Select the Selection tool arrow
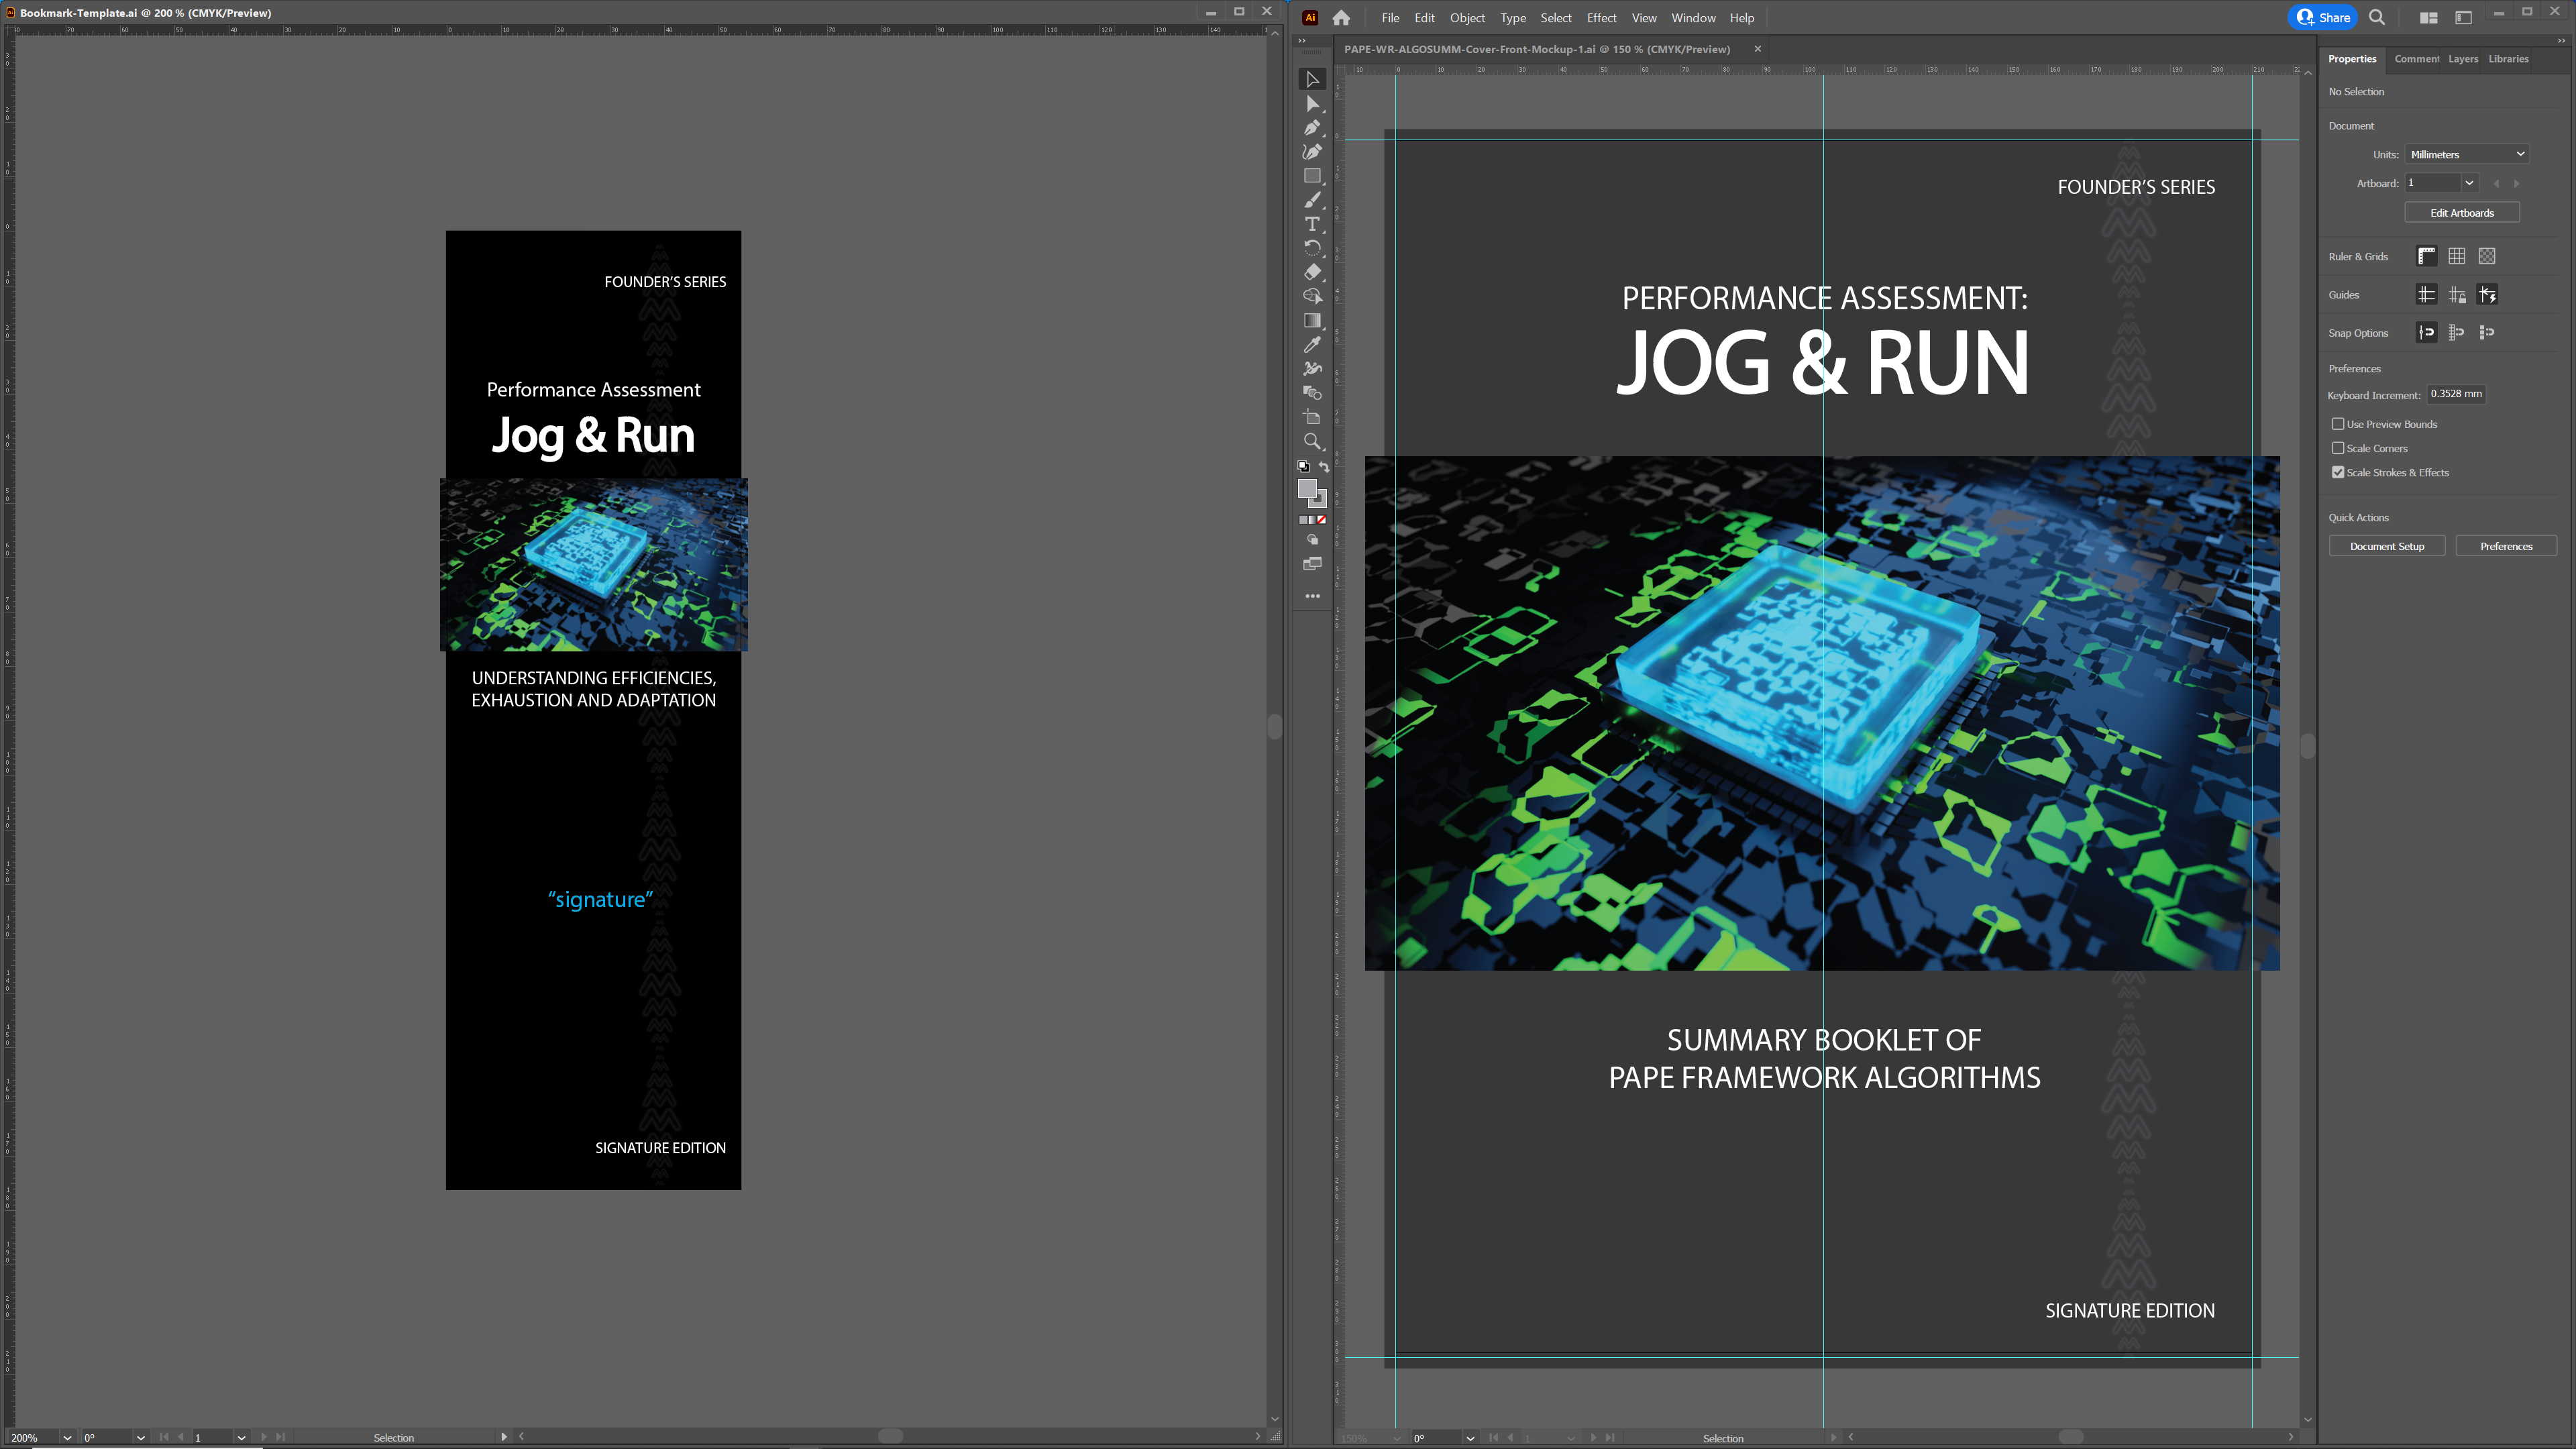This screenshot has width=2576, height=1449. click(x=1312, y=79)
